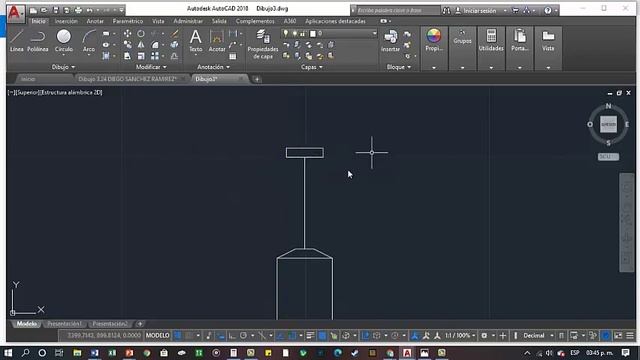640x360 pixels.
Task: Toggle polar tracking in the status bar
Action: [243, 336]
